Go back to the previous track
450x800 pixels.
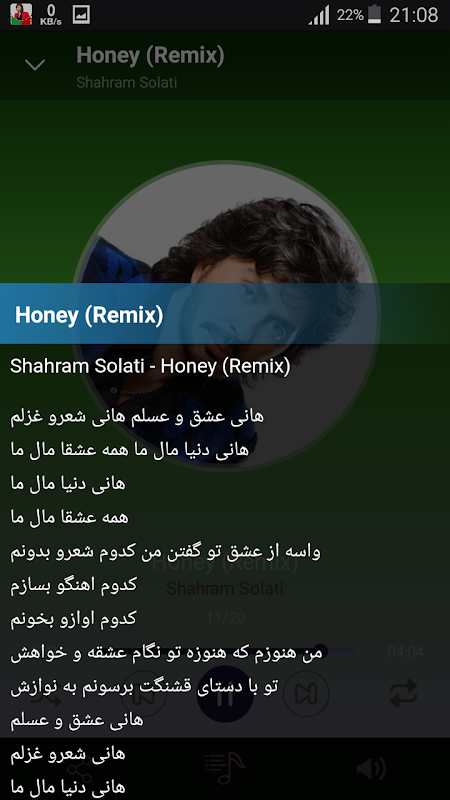click(x=144, y=694)
